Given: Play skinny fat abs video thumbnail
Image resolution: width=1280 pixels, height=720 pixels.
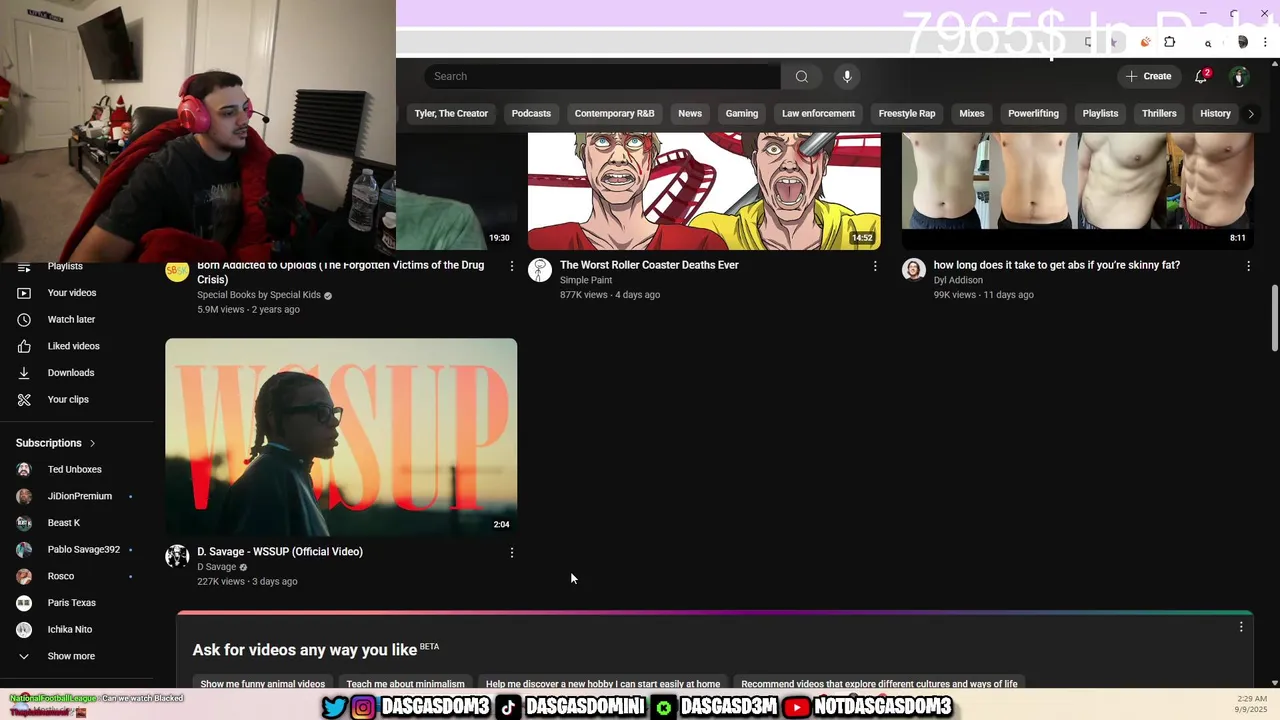Looking at the screenshot, I should [x=1077, y=191].
